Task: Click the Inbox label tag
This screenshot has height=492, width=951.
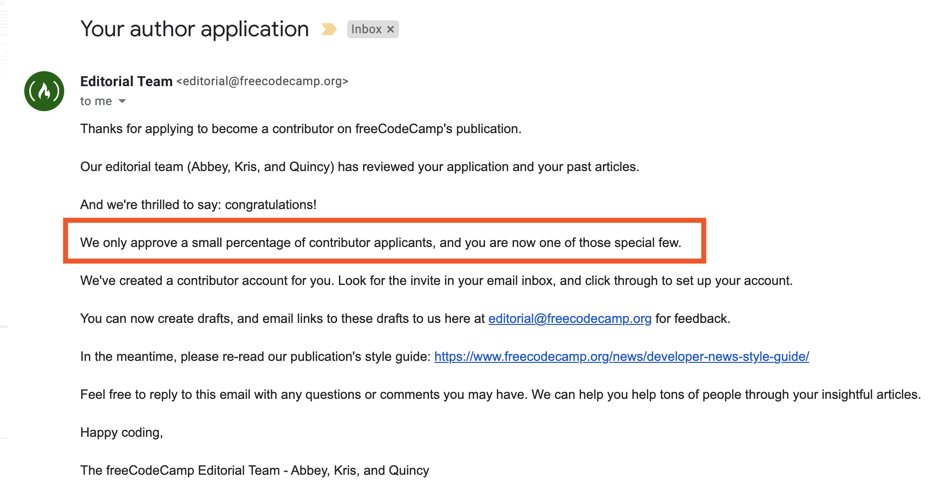Action: [x=366, y=30]
